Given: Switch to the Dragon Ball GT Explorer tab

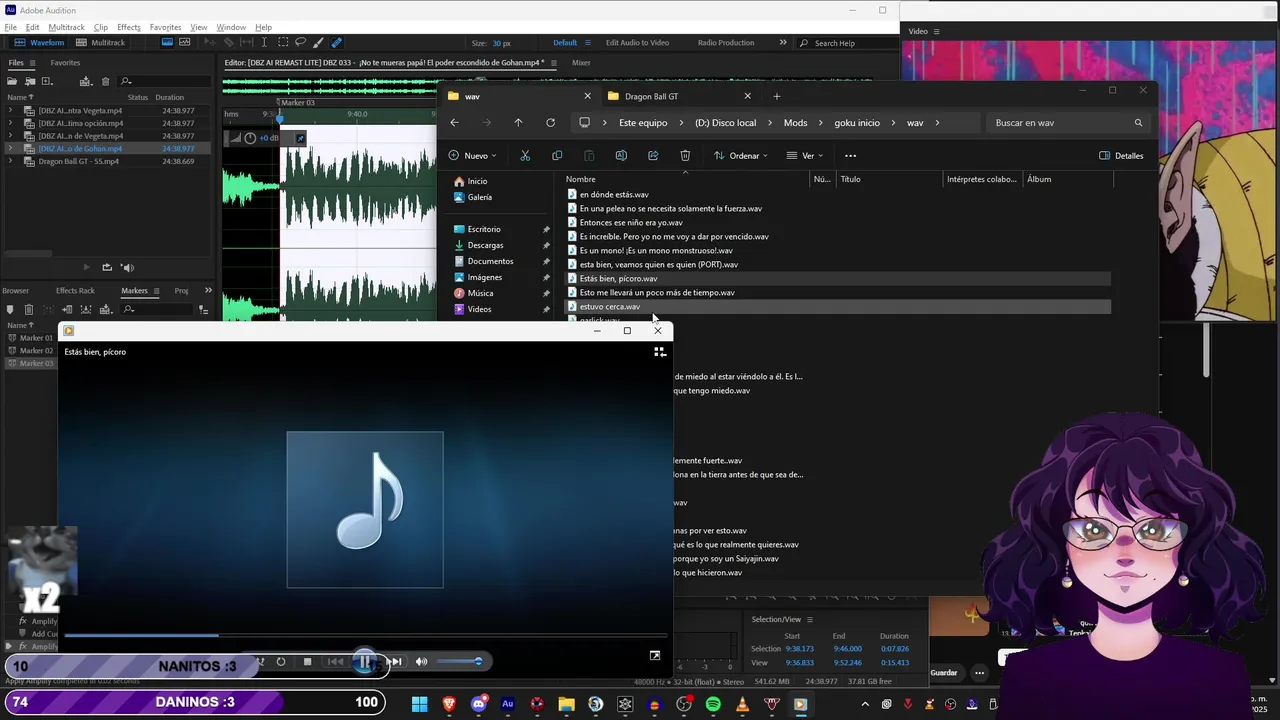Looking at the screenshot, I should (680, 96).
